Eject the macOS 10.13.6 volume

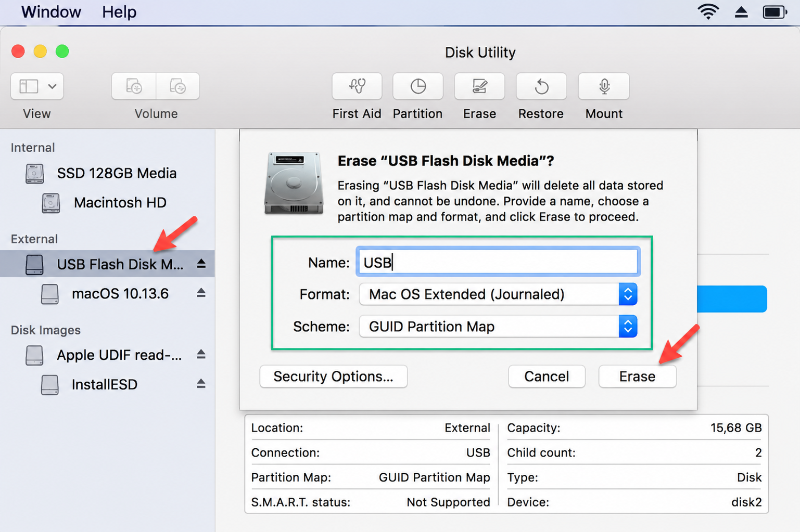[201, 293]
